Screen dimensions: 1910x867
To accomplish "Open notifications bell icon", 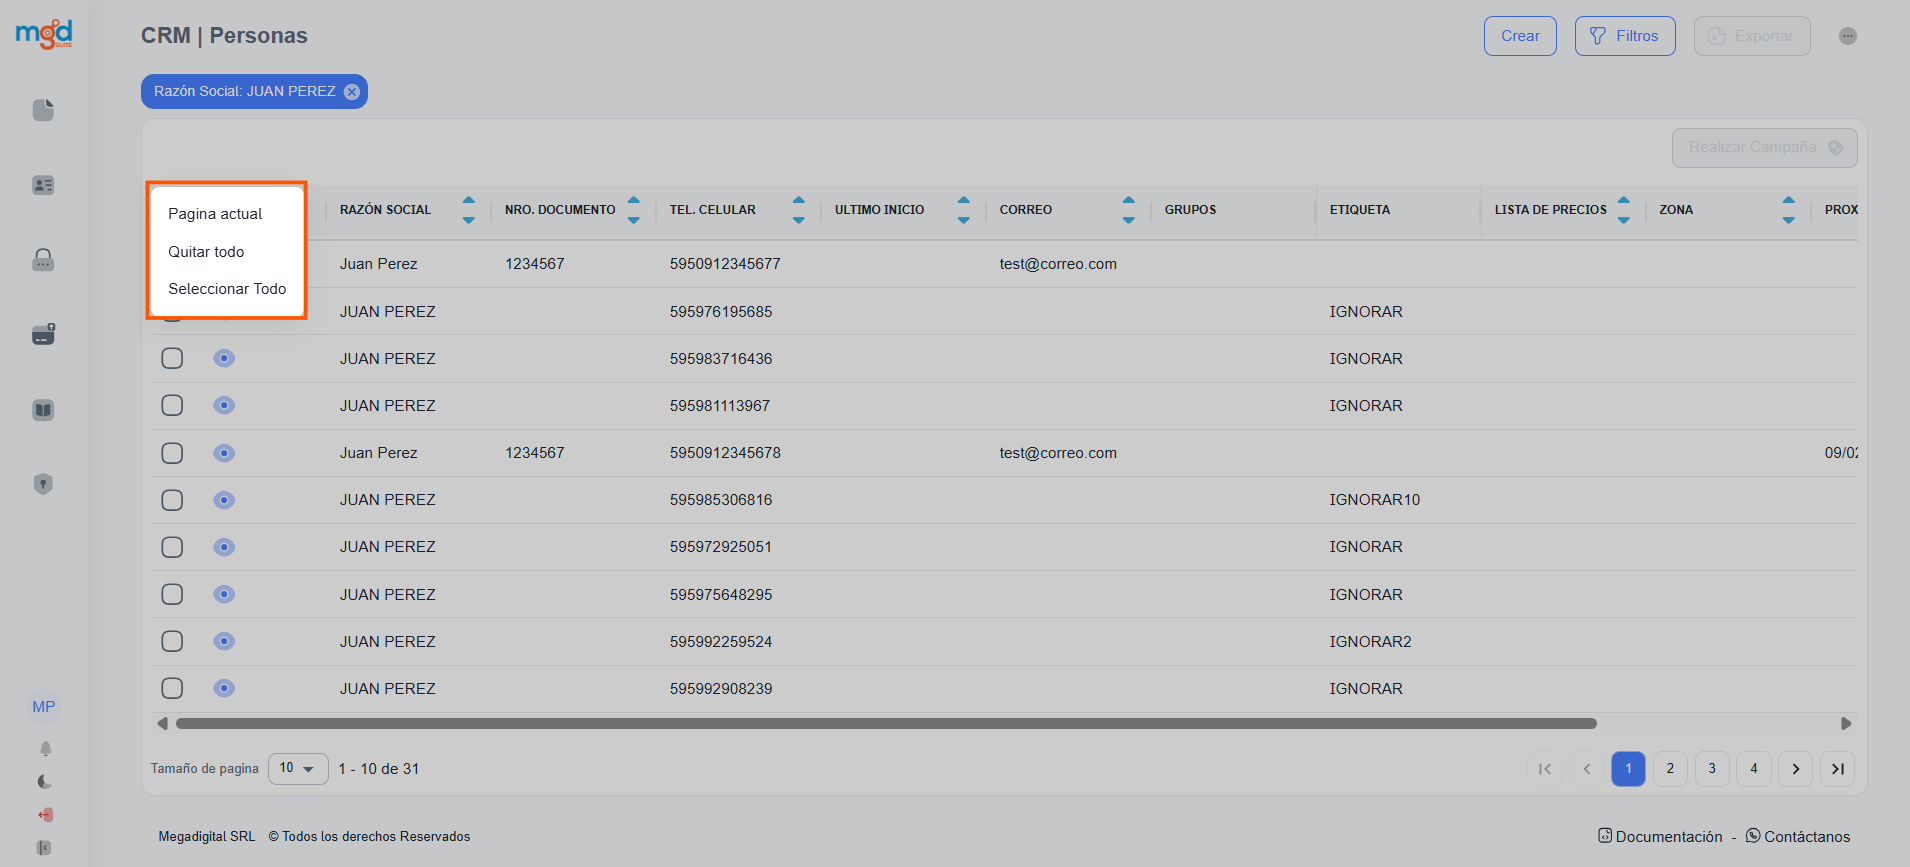I will (45, 748).
